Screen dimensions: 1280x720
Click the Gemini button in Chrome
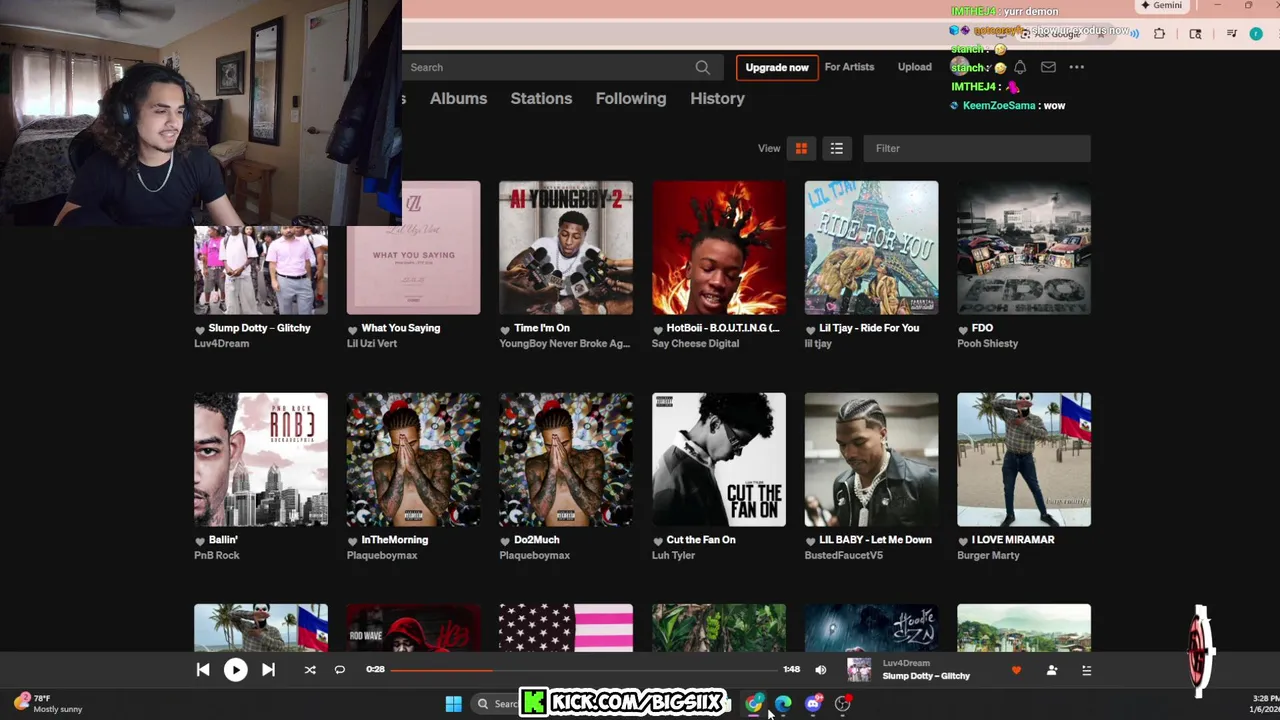click(1161, 6)
